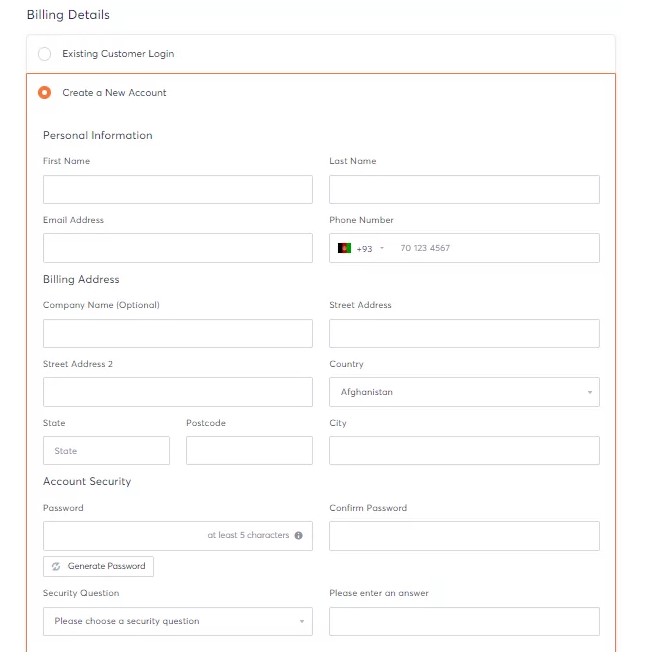Click the security answer input field
Screen dimensions: 647x665
(464, 622)
